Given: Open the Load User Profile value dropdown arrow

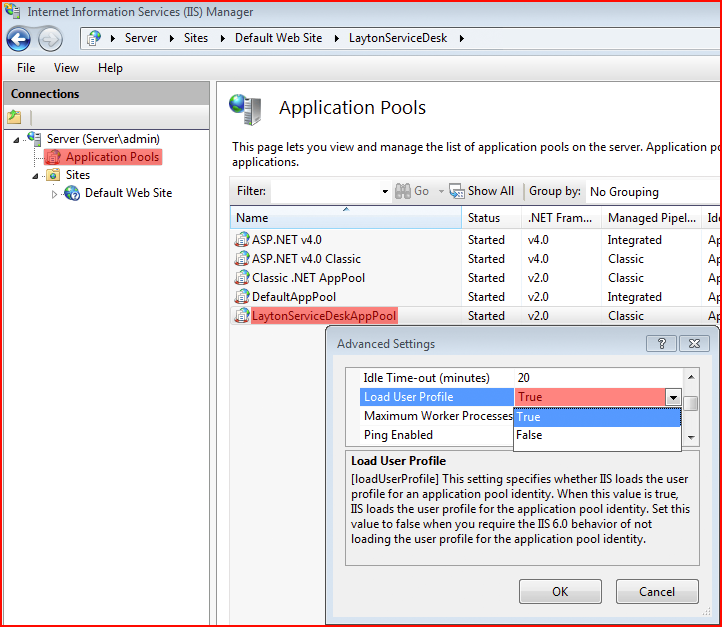Looking at the screenshot, I should tap(673, 397).
